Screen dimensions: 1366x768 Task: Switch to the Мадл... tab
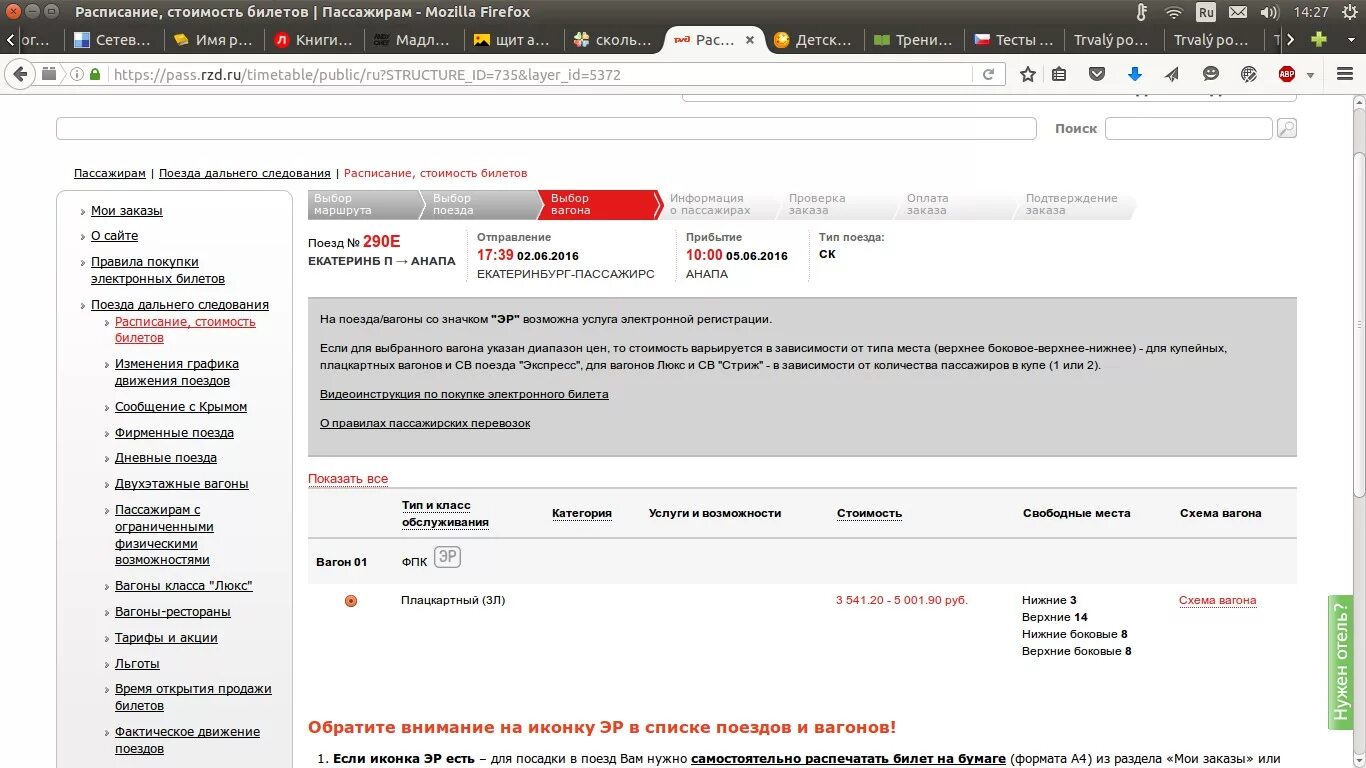tap(413, 40)
